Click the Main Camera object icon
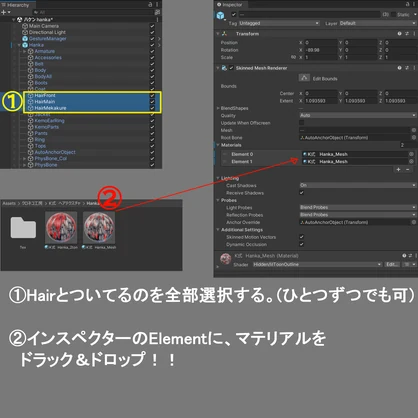This screenshot has height=418, width=418. (25, 26)
